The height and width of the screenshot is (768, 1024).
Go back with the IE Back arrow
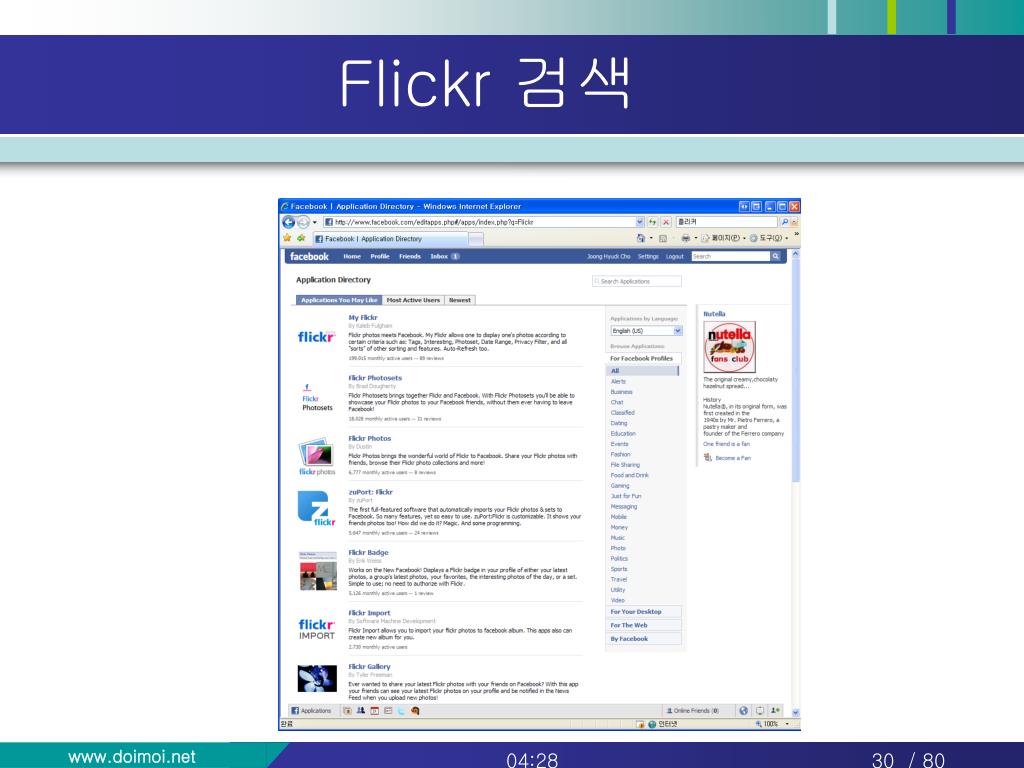(x=288, y=222)
